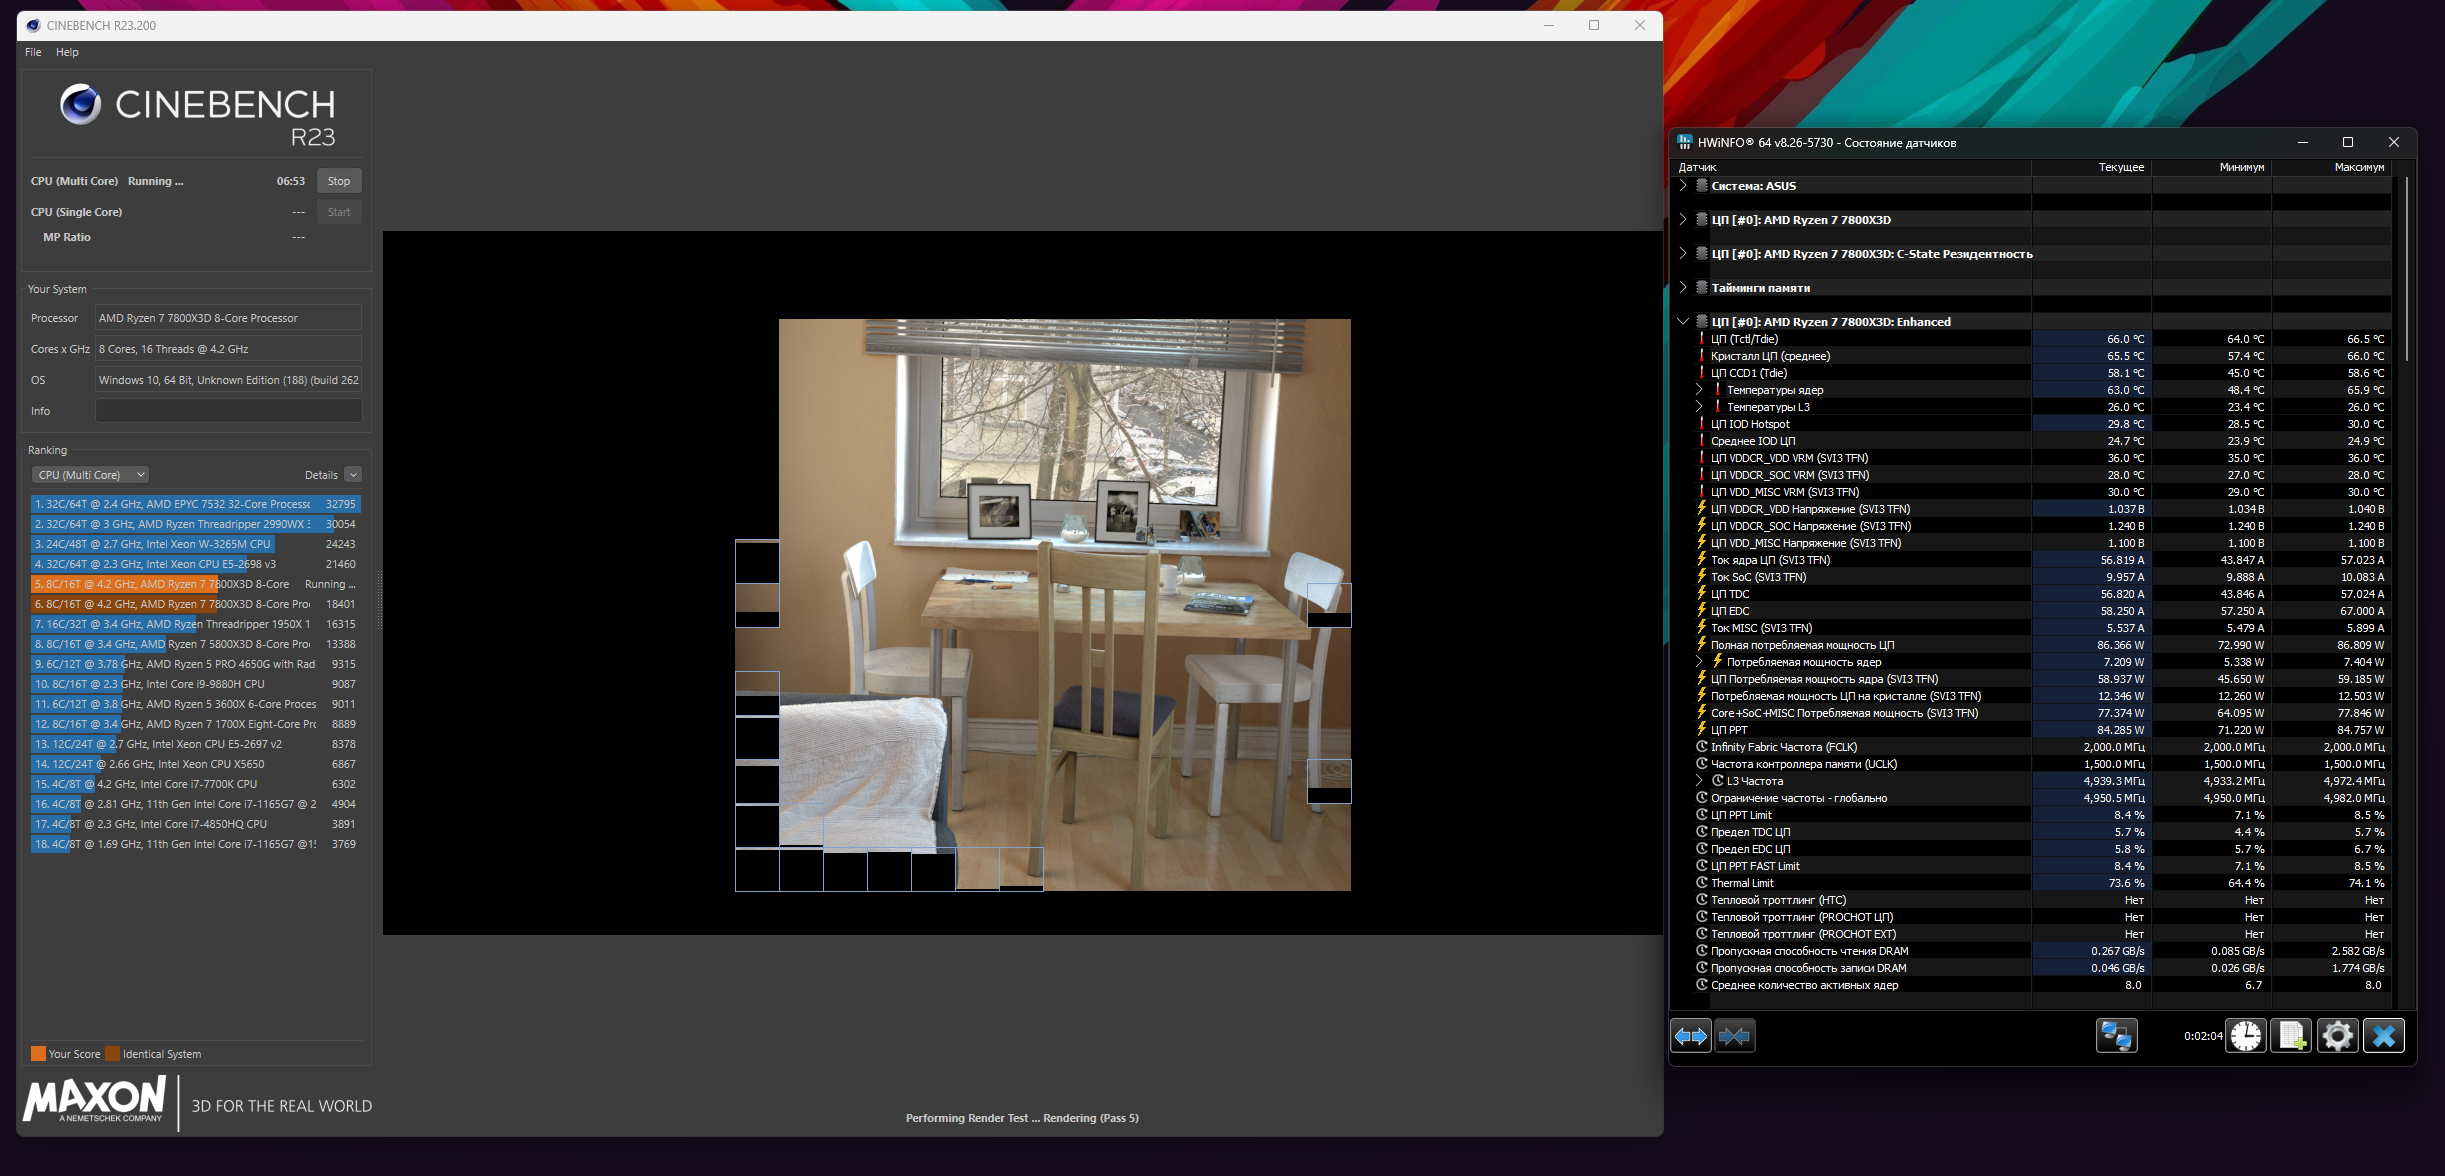Start logging with the sheet-plus icon
This screenshot has width=2445, height=1176.
pyautogui.click(x=2291, y=1036)
